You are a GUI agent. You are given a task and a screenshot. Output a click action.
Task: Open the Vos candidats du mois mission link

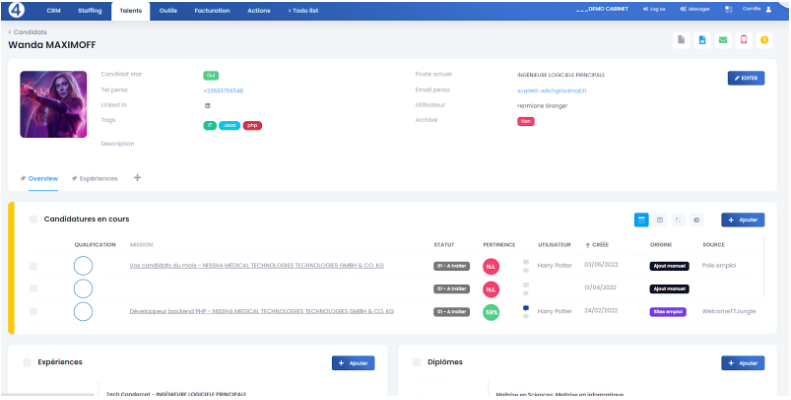click(257, 265)
